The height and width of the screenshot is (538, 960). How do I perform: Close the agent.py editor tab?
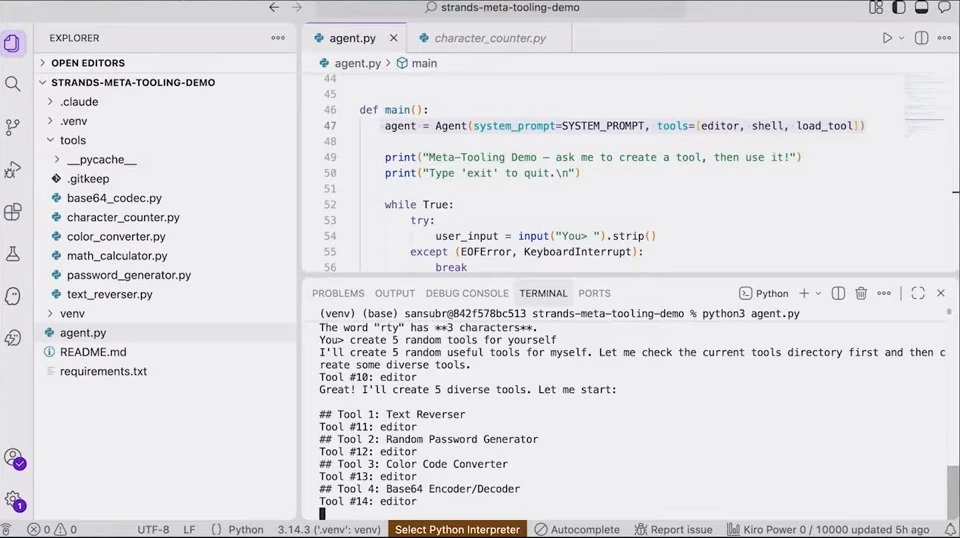[x=394, y=38]
